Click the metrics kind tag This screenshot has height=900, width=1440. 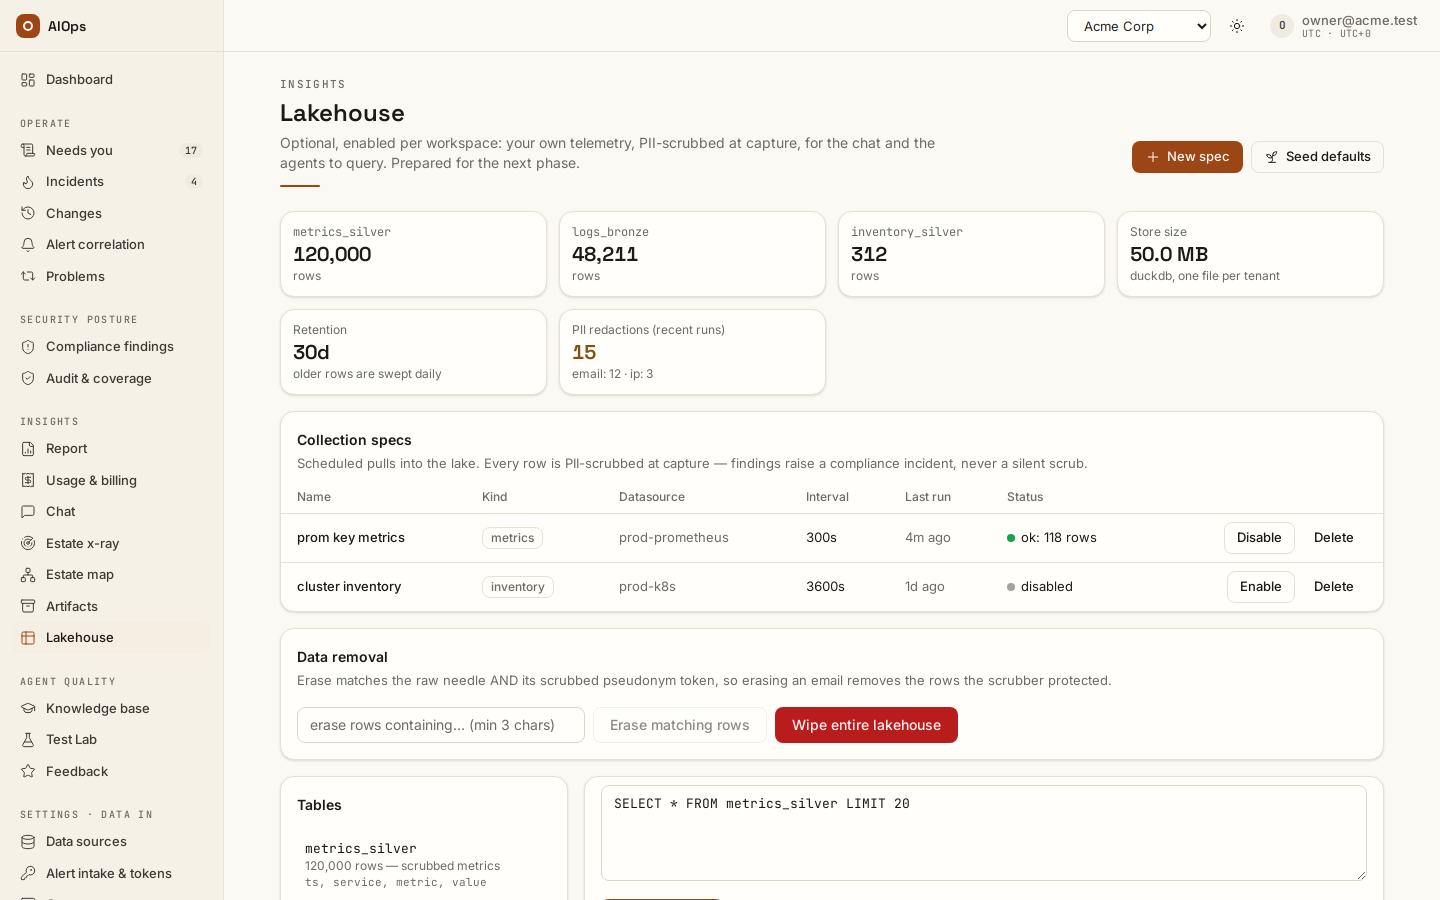tap(512, 538)
